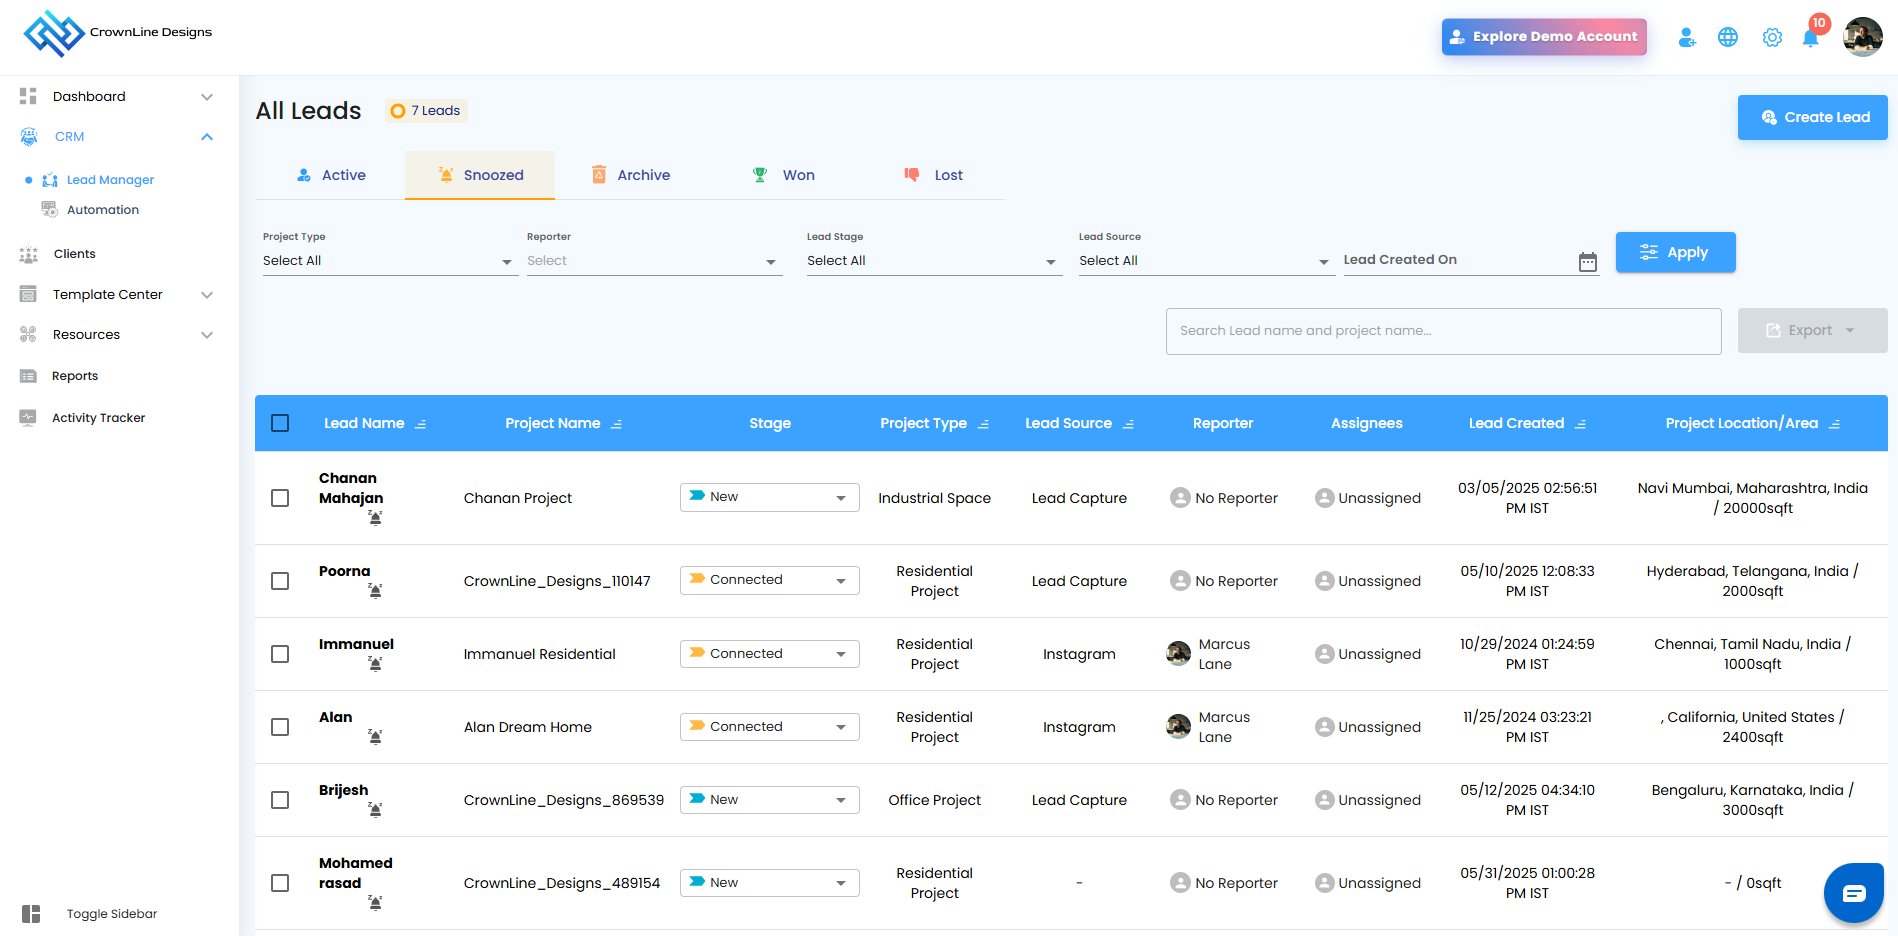The height and width of the screenshot is (936, 1898).
Task: Click the notification bell icon
Action: click(1810, 38)
